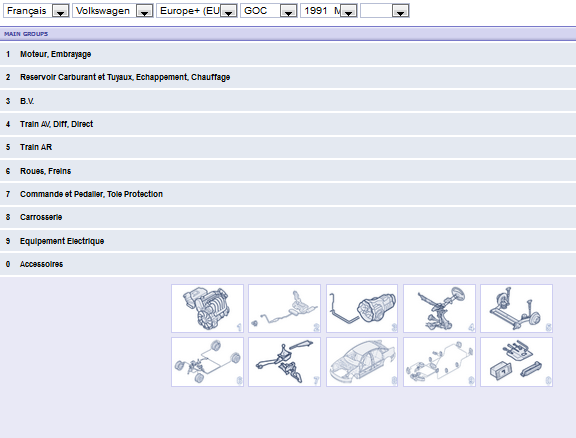Open group 3 B.V.

pos(288,101)
